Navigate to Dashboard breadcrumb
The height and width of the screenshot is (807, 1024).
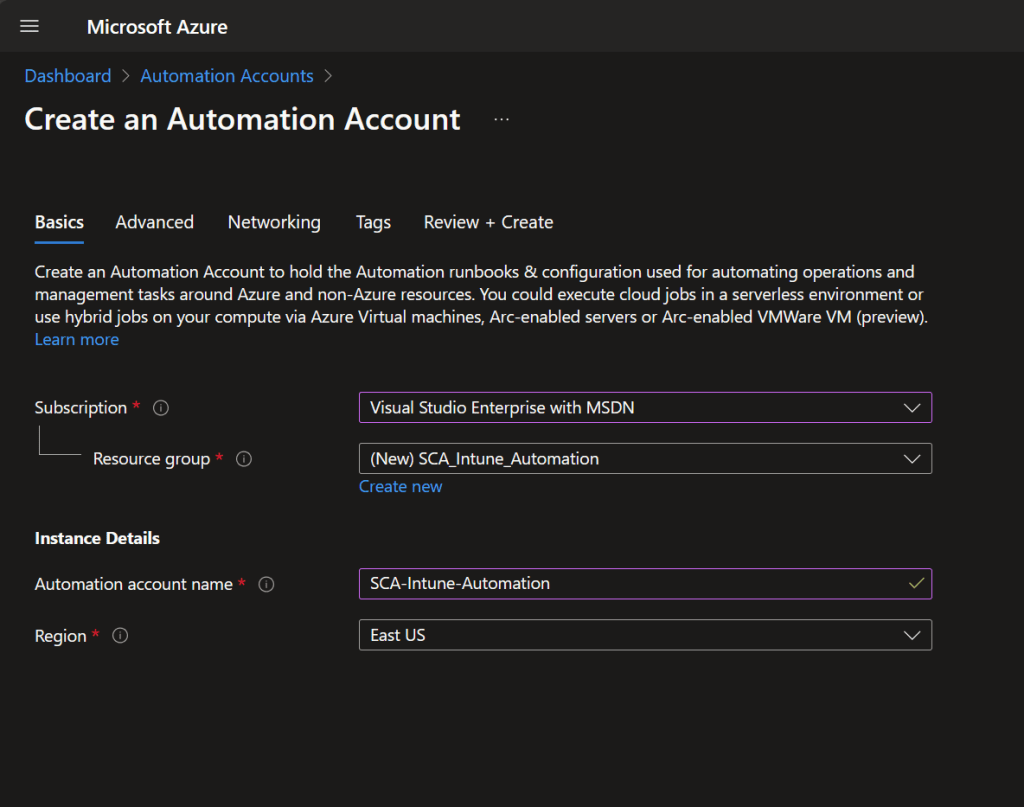(68, 76)
